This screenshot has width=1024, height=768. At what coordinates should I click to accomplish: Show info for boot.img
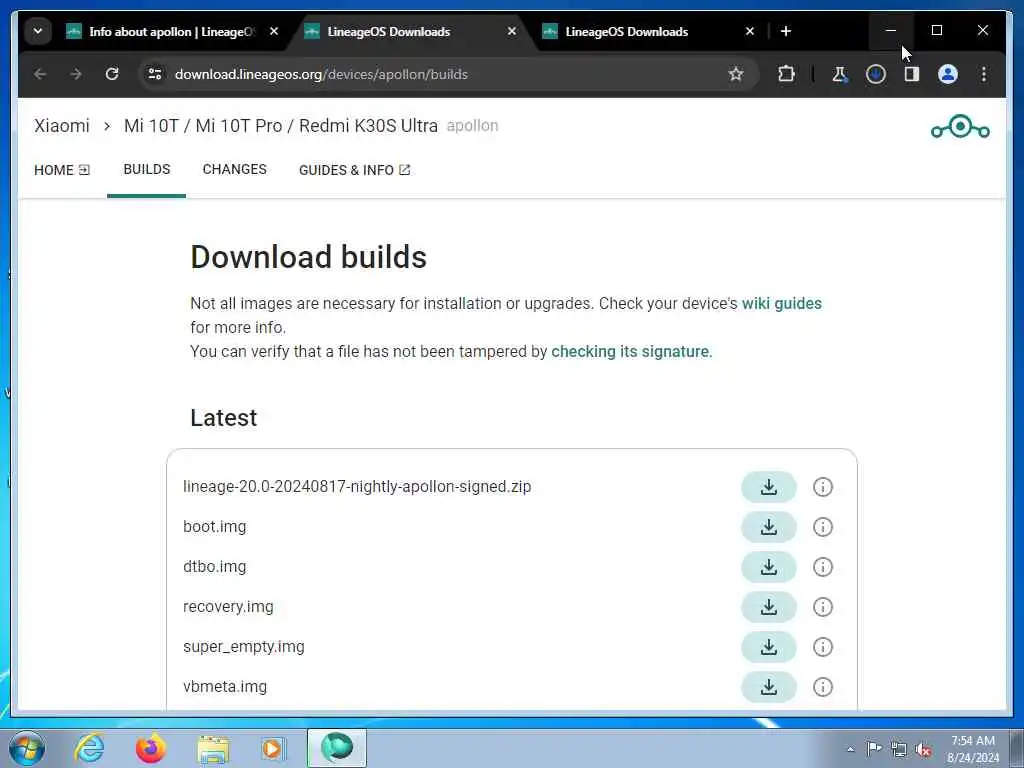point(823,527)
